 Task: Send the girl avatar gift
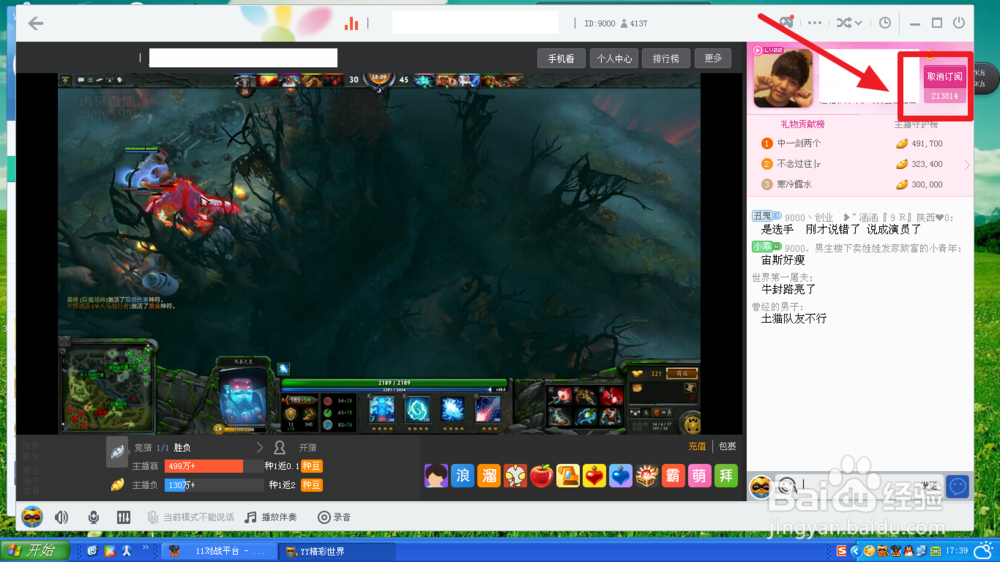[x=436, y=476]
